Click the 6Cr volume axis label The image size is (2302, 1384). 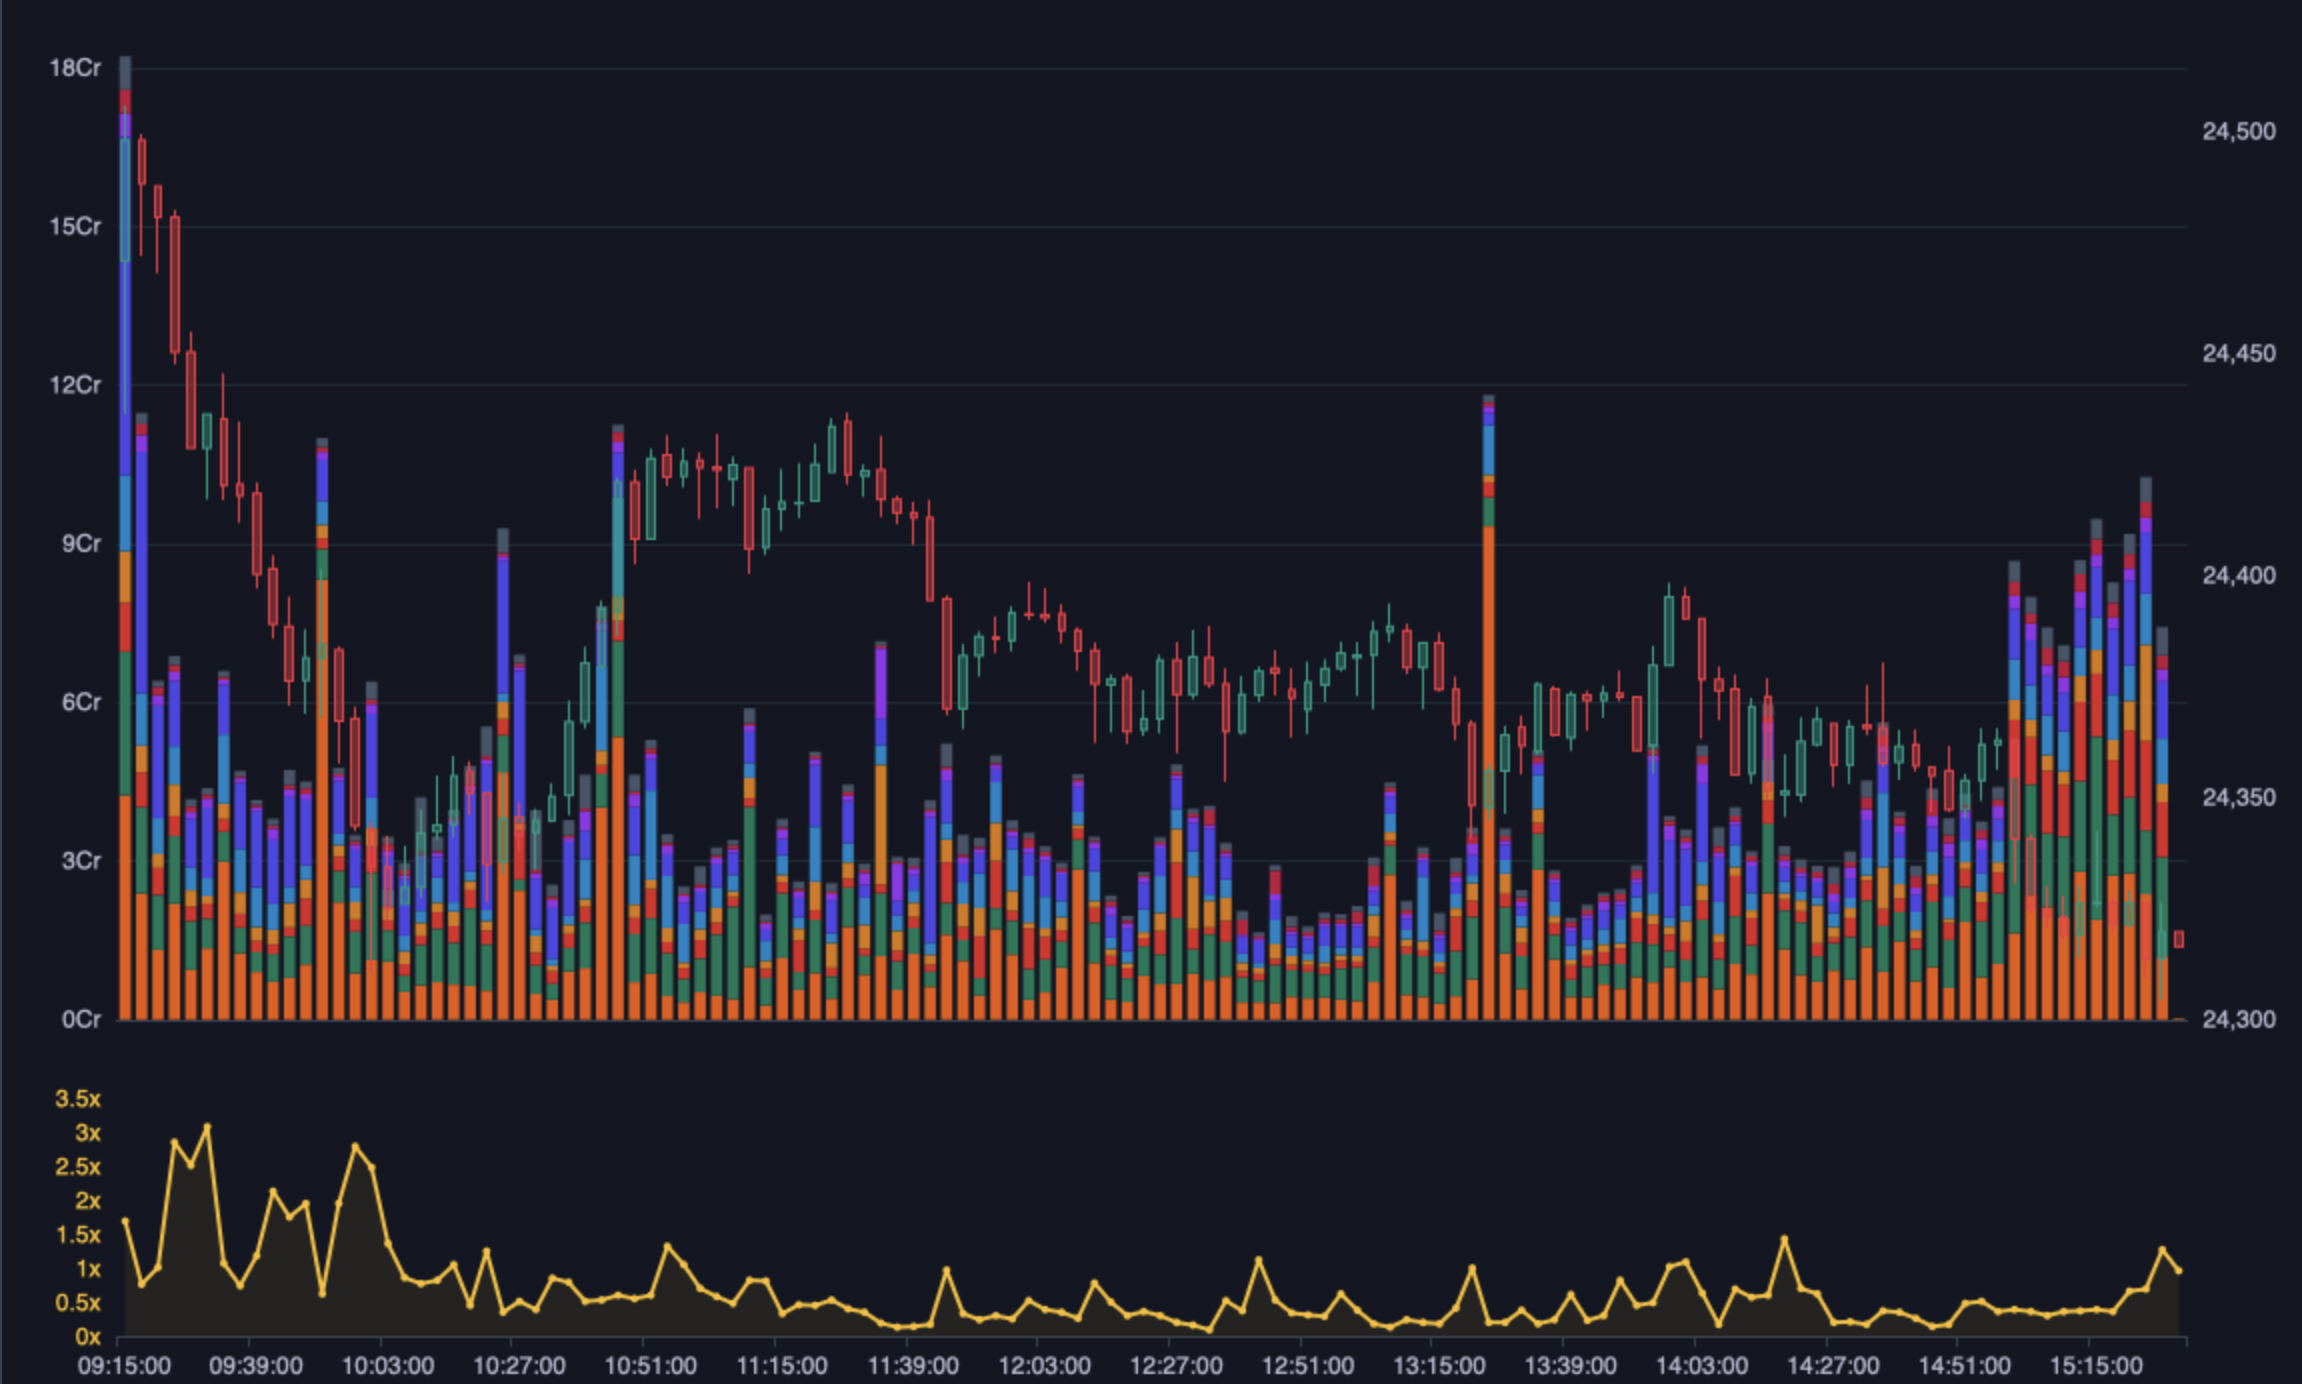pyautogui.click(x=80, y=702)
